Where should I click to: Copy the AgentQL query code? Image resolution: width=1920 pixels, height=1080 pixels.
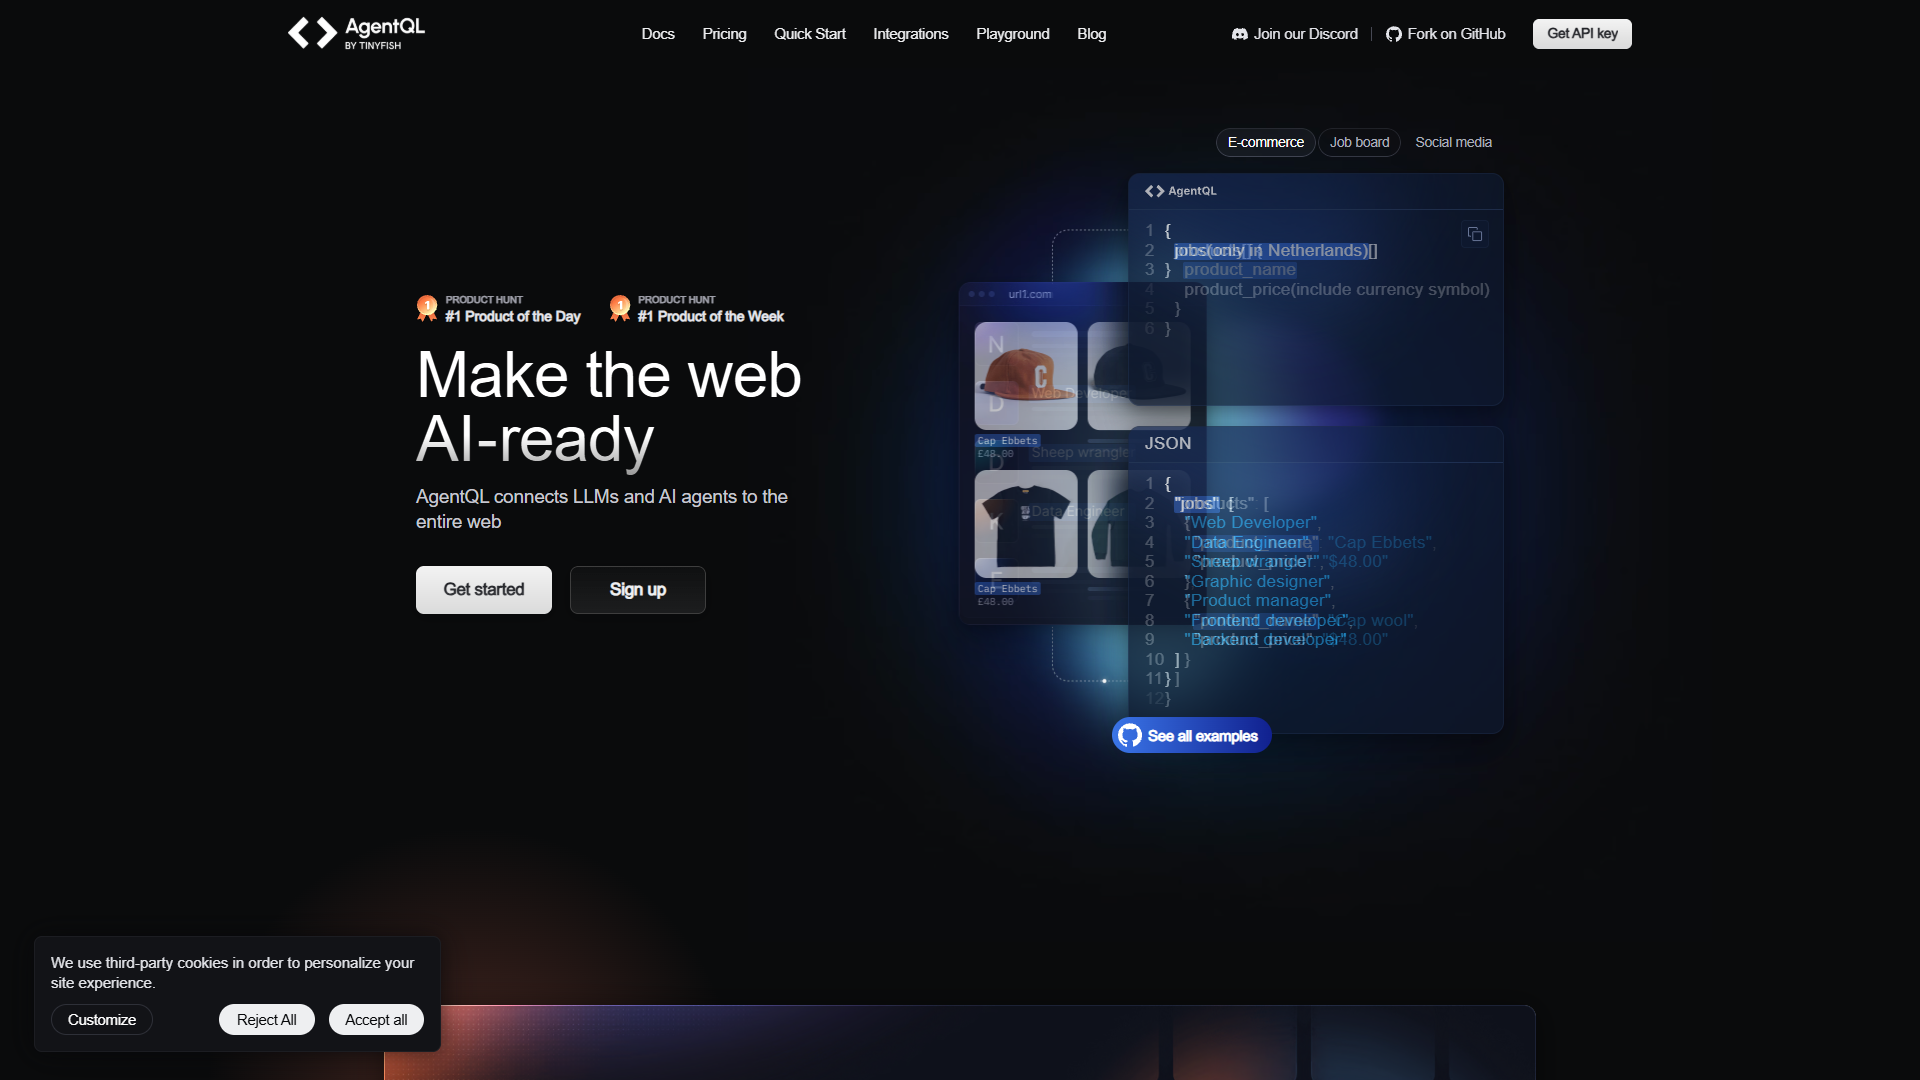pos(1475,234)
